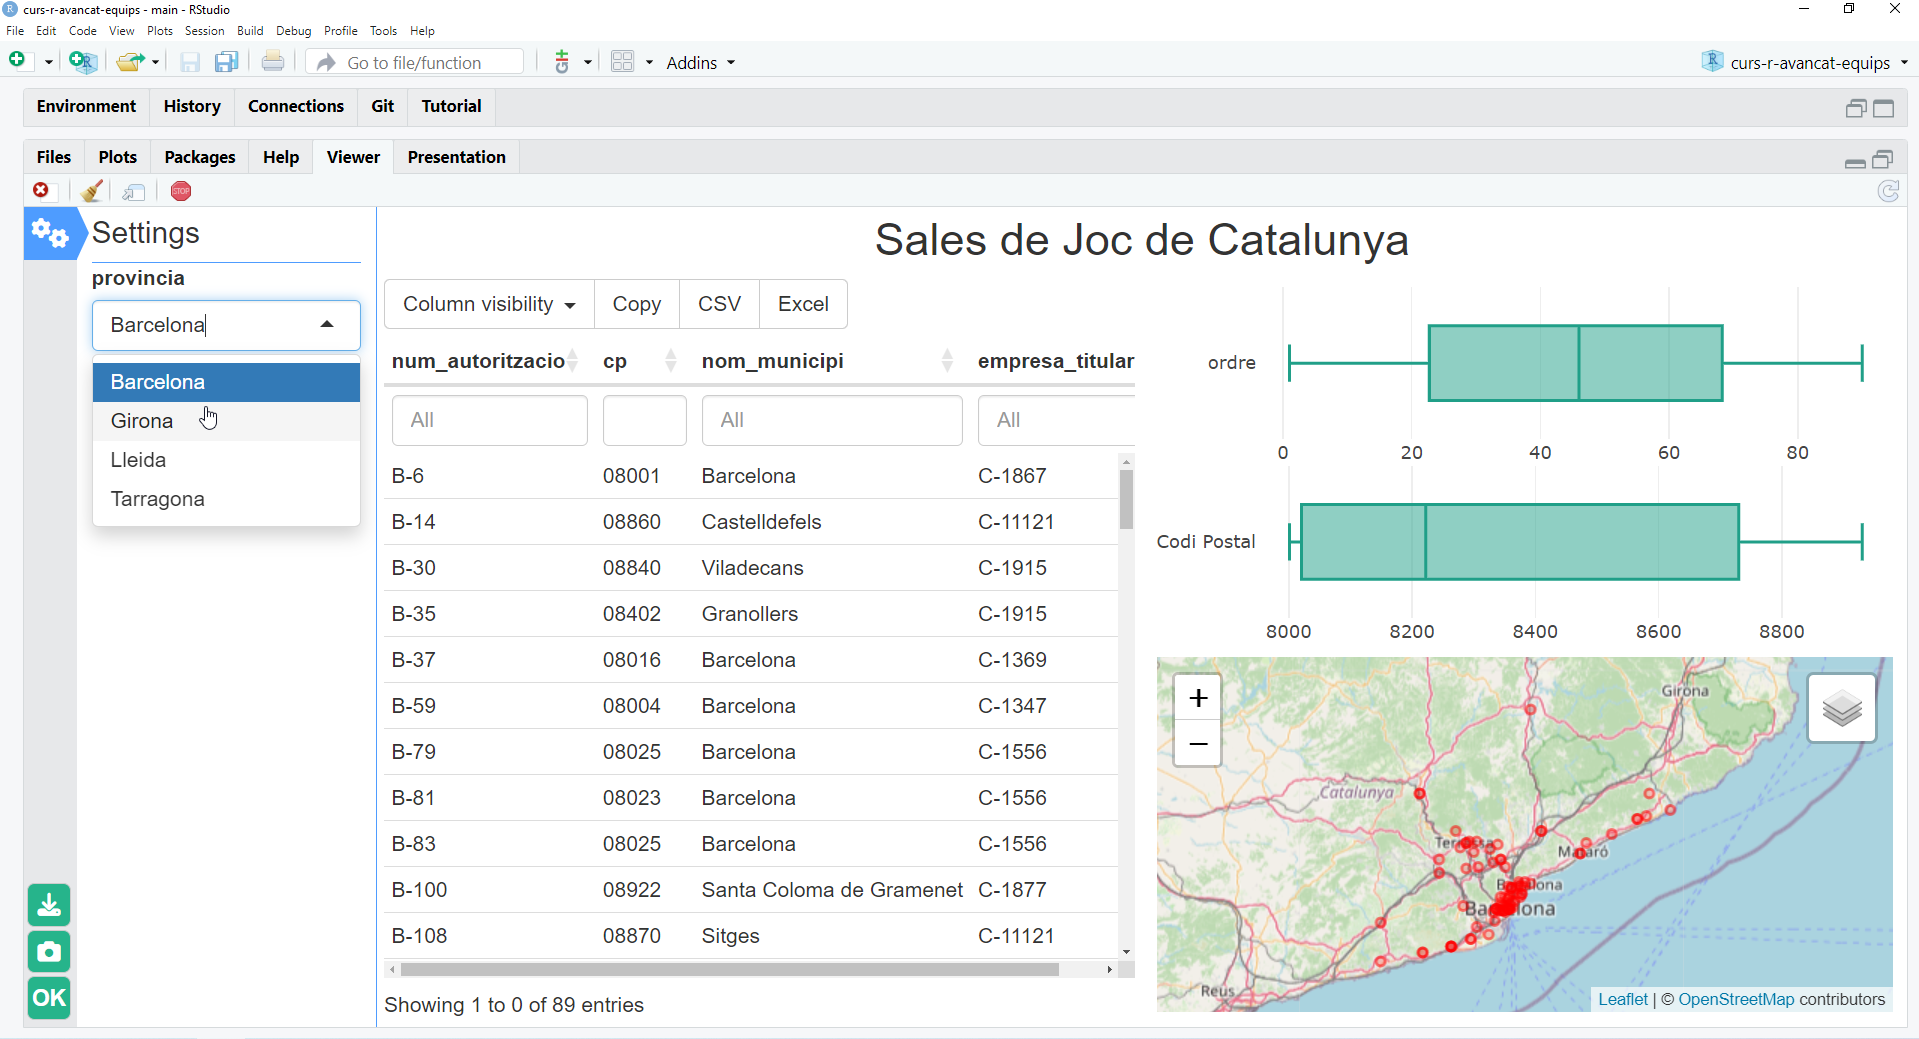
Task: Expand the Addins menu
Action: pos(700,62)
